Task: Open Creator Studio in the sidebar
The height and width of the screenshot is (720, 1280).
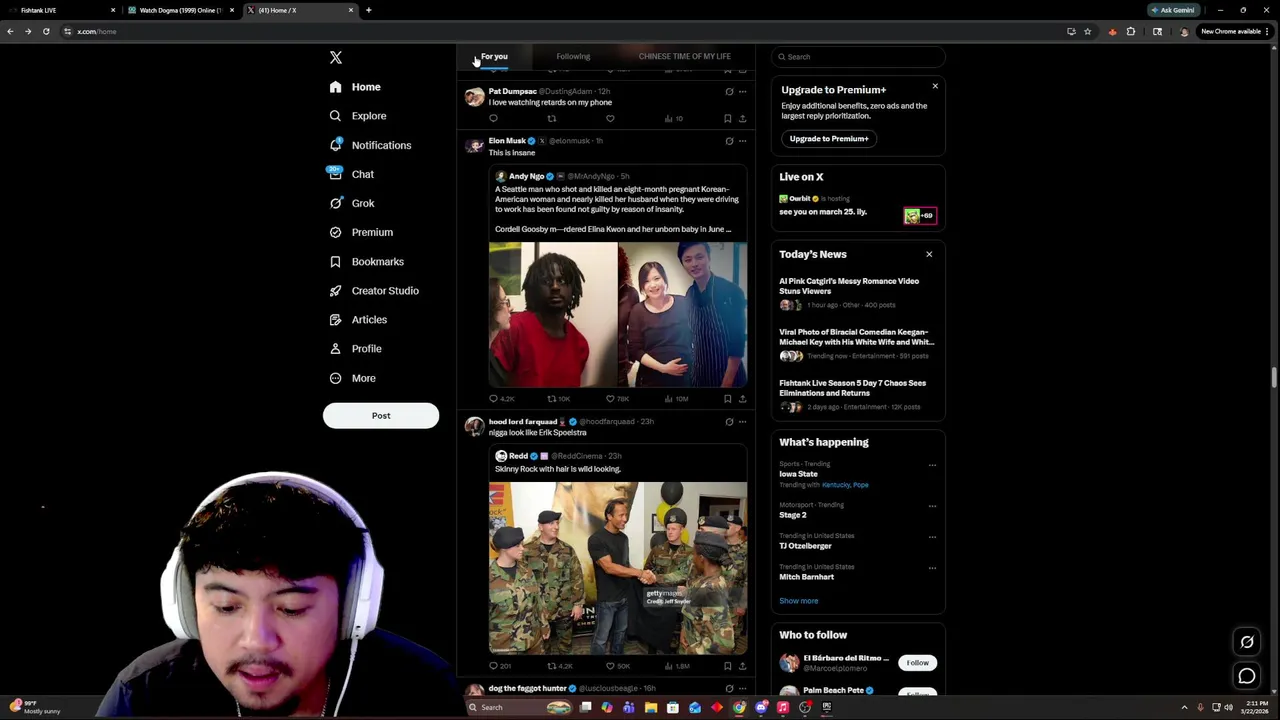Action: click(374, 291)
